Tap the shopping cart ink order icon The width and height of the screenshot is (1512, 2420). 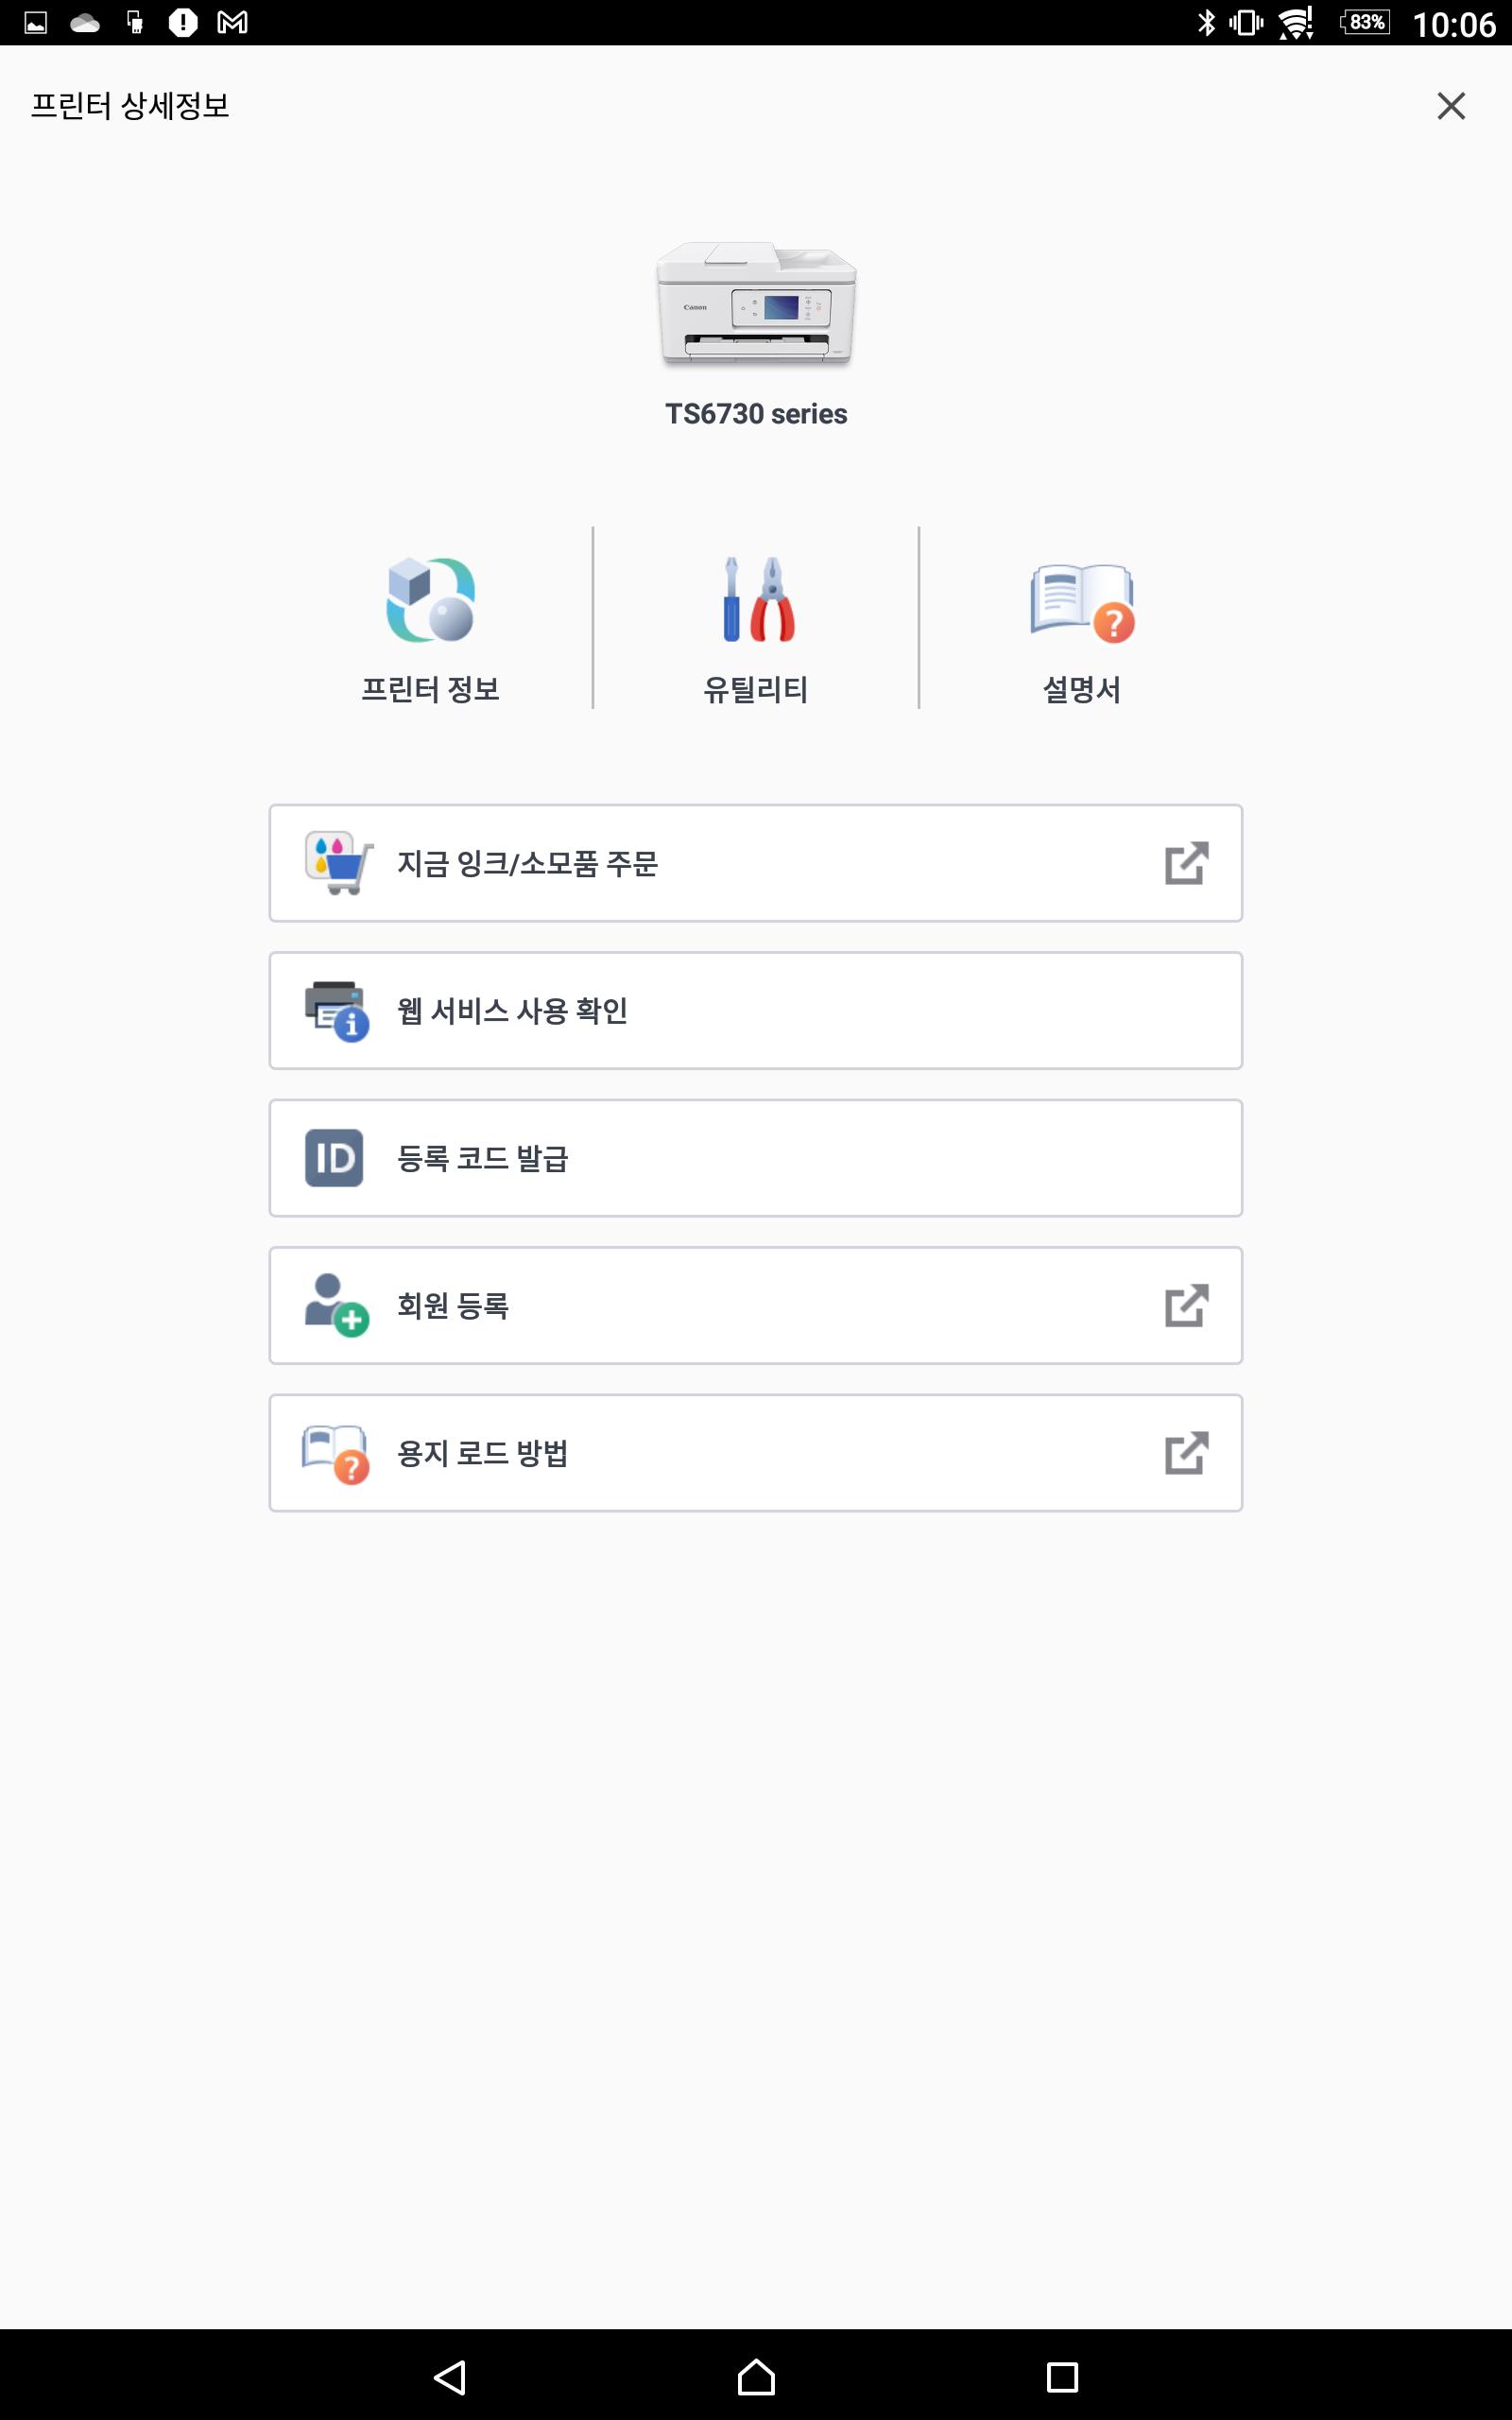coord(339,862)
